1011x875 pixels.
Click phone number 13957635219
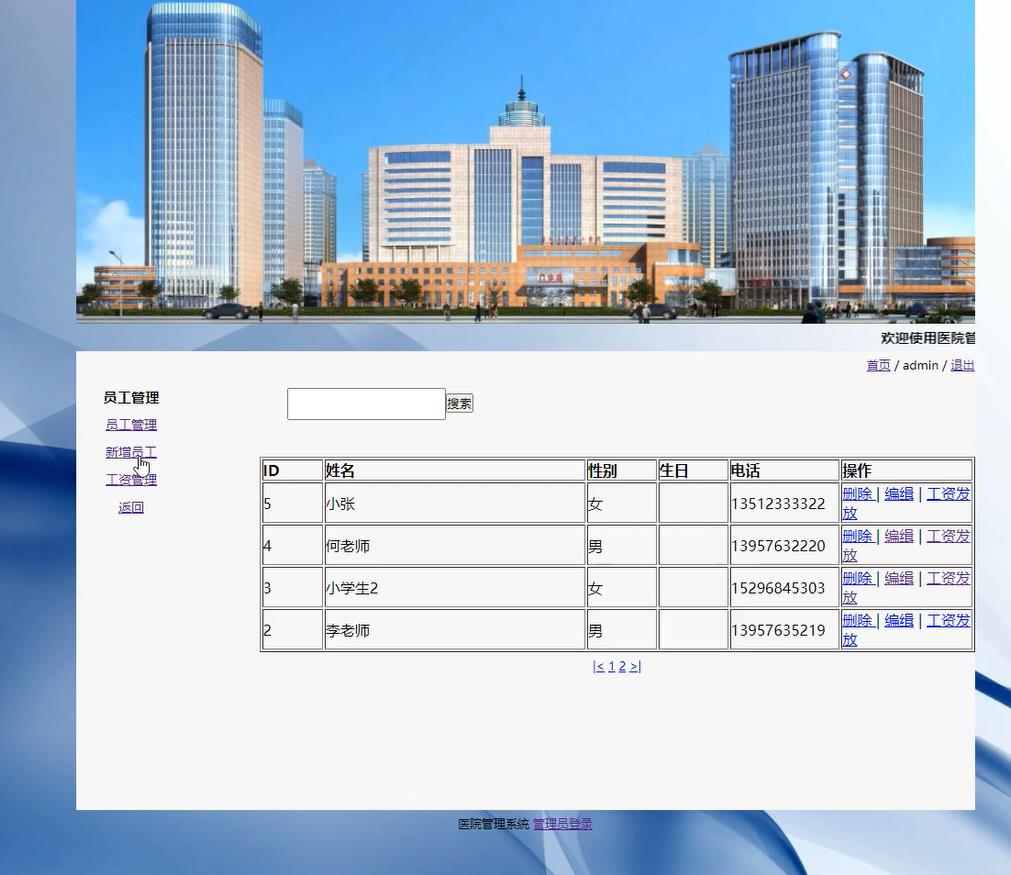(x=778, y=631)
